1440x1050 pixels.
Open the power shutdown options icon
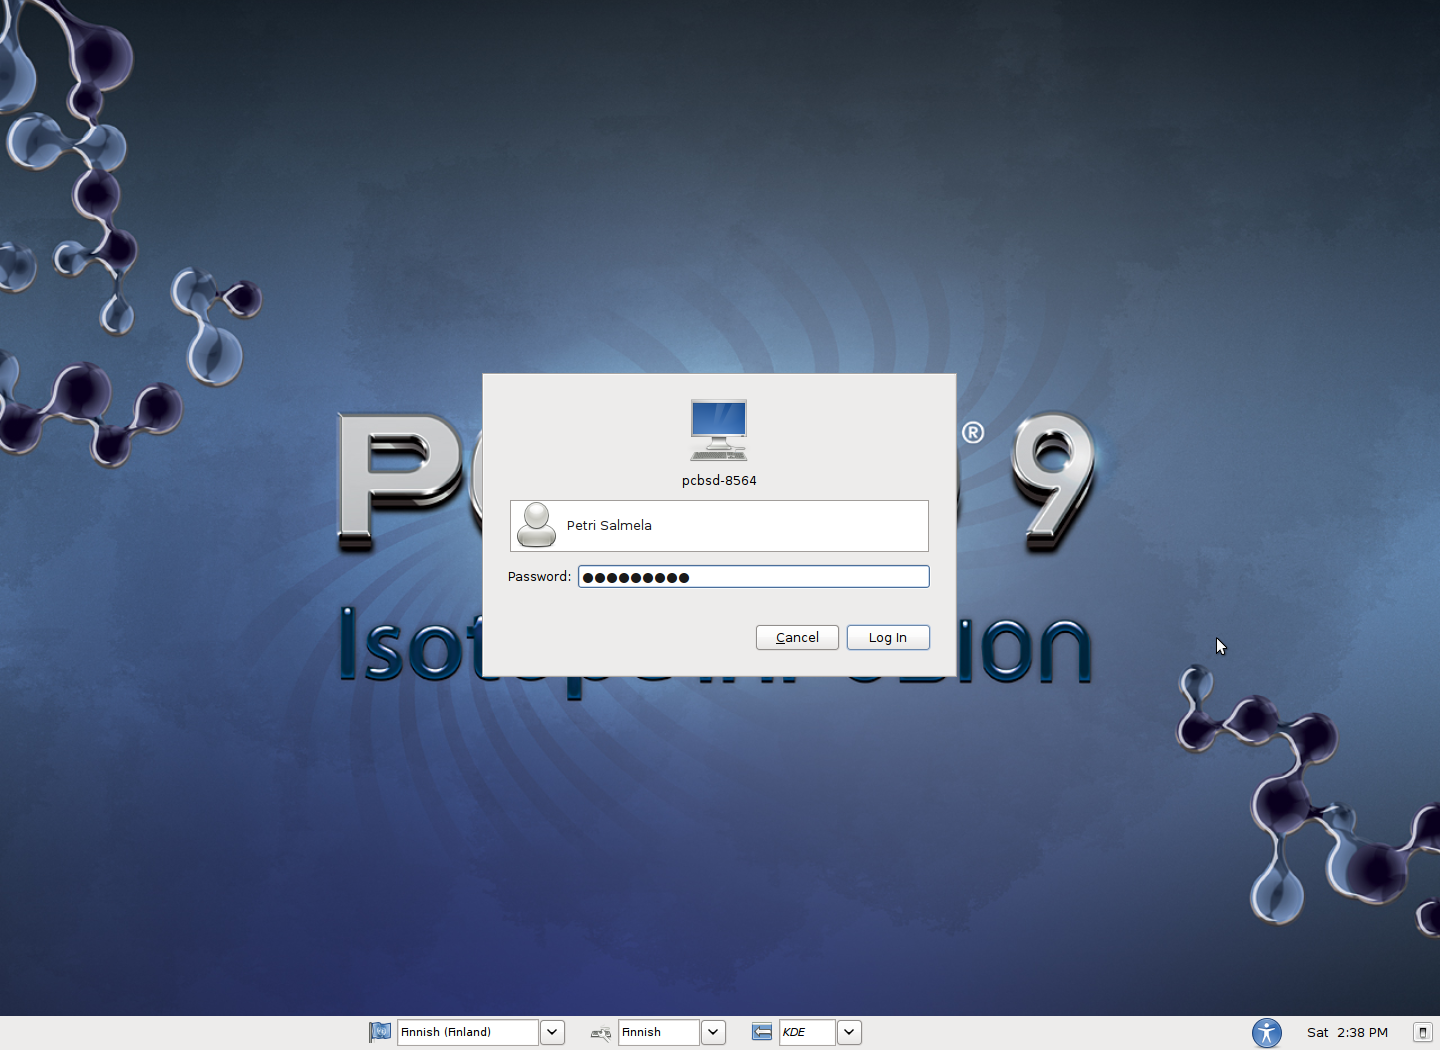click(1422, 1033)
